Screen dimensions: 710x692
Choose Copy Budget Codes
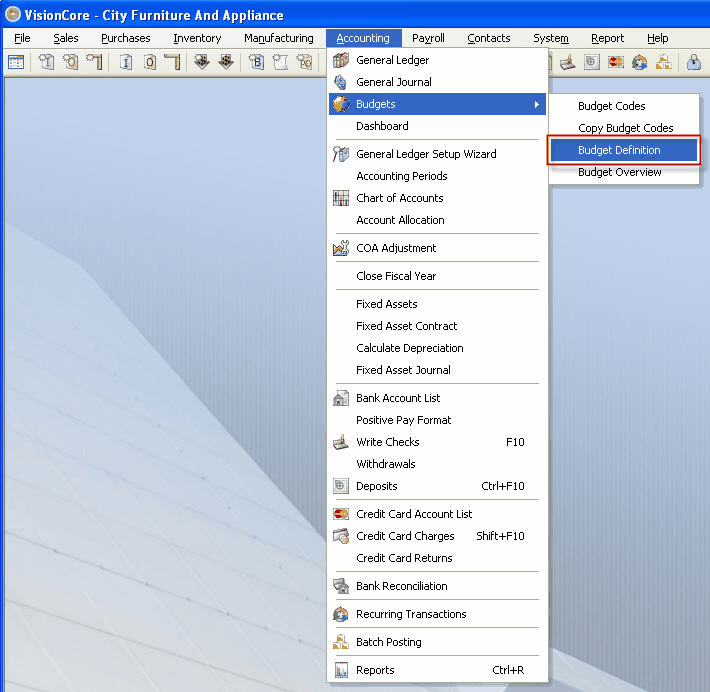(x=624, y=128)
